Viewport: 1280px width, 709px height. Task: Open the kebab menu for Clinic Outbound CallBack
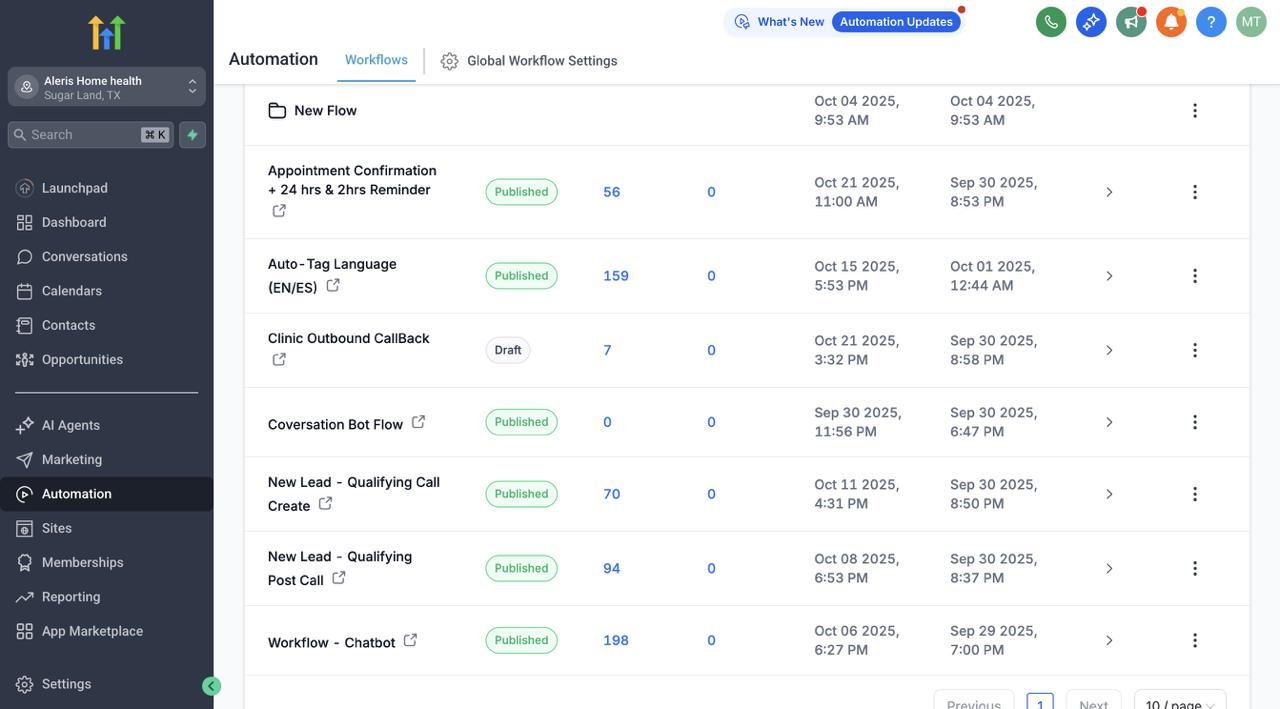[1194, 350]
